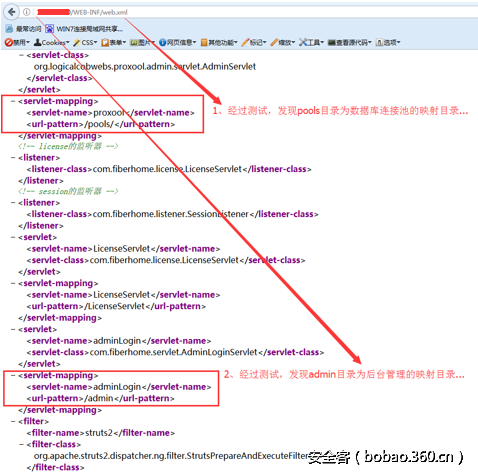
Task: Collapse the servlet-class node with AdminServlet
Action: coord(21,55)
